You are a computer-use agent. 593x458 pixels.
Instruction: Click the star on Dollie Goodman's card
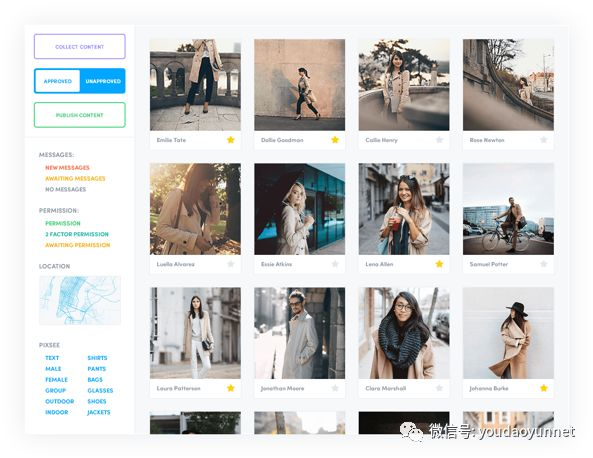[x=335, y=140]
